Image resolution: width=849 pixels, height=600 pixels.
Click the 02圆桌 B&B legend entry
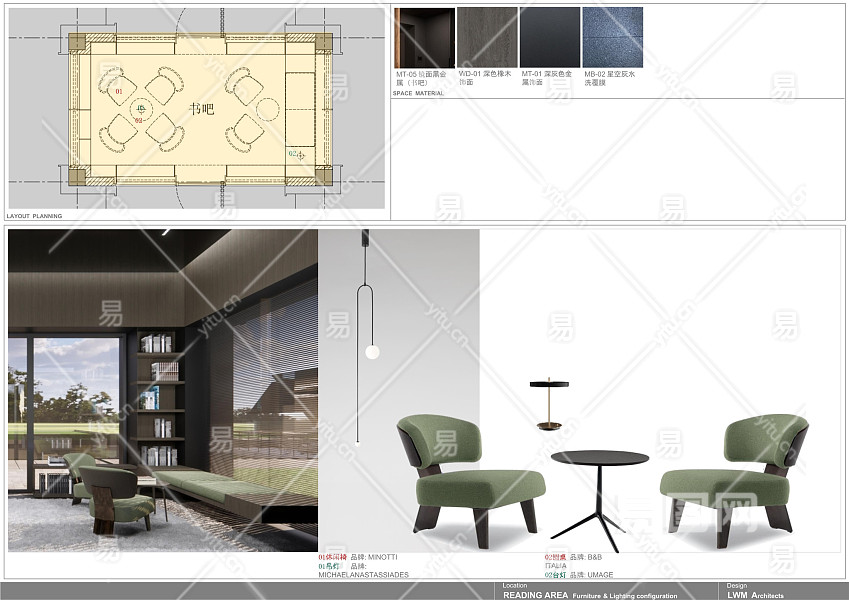click(573, 557)
